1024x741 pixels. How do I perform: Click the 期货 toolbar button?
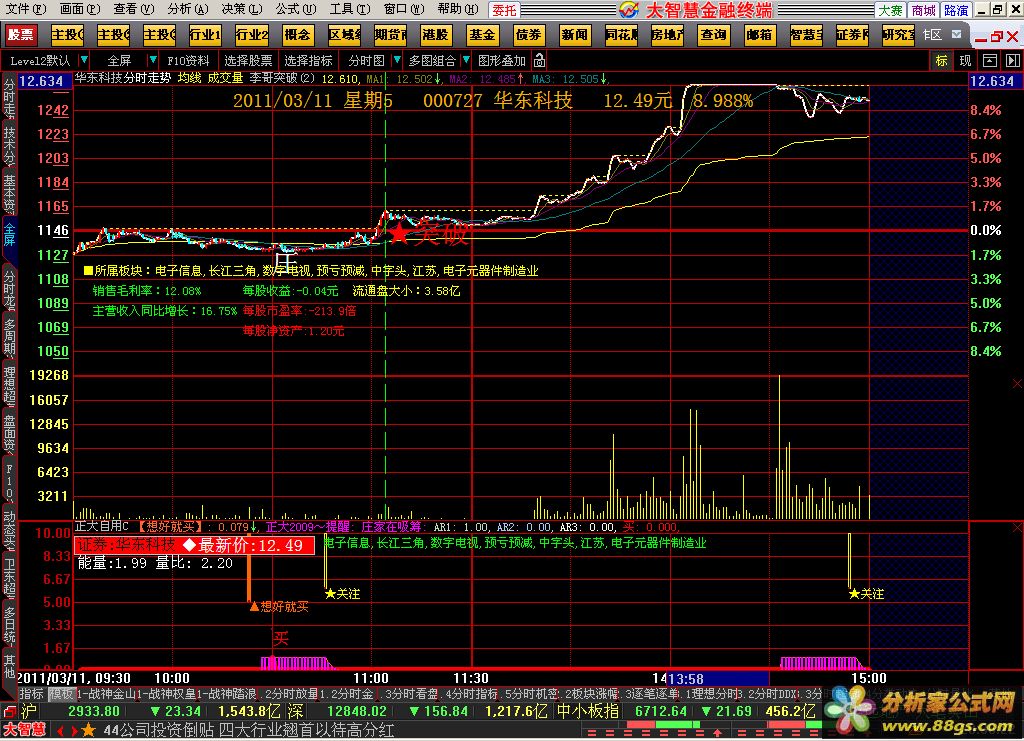click(391, 35)
